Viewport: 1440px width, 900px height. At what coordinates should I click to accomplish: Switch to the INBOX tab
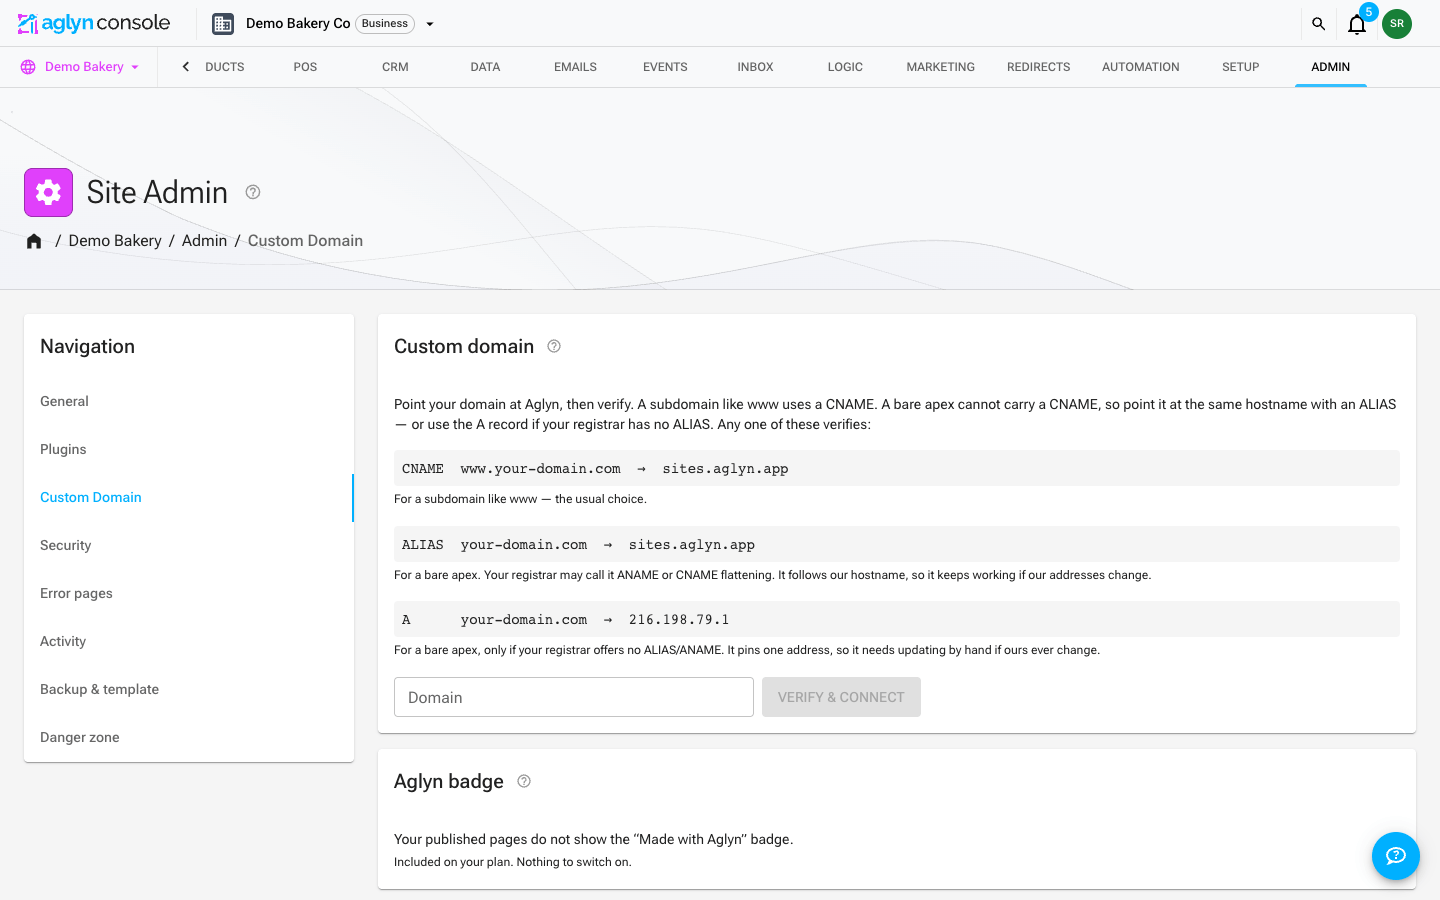pyautogui.click(x=755, y=67)
